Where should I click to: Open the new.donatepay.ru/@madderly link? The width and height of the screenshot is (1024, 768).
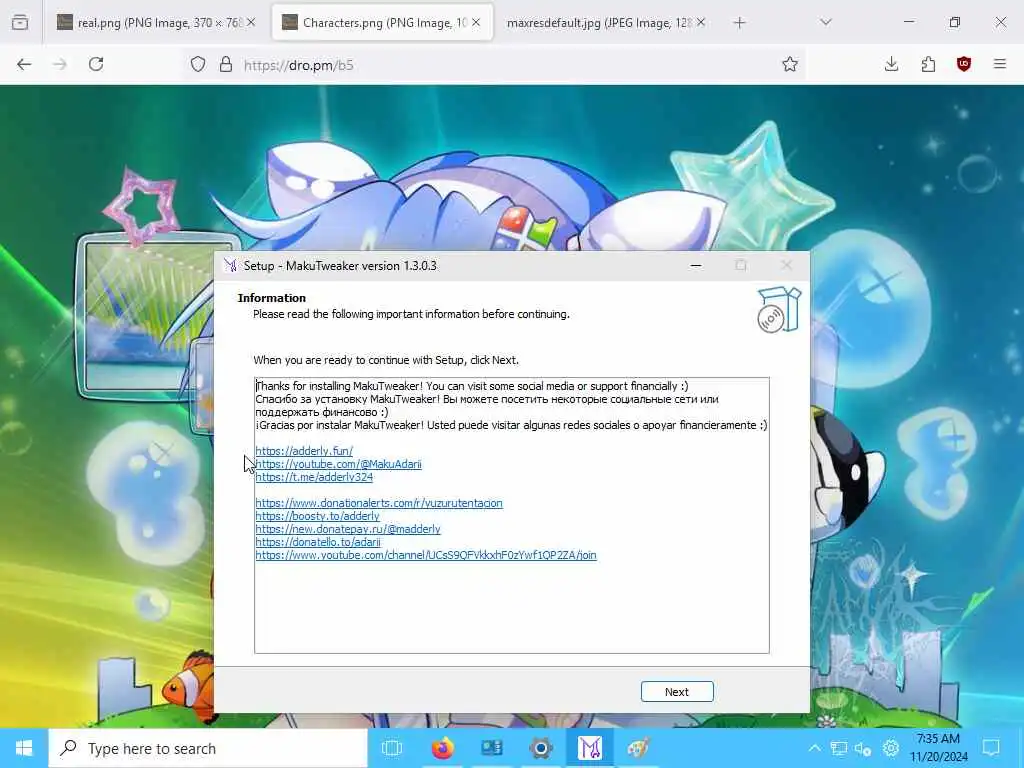tap(348, 529)
